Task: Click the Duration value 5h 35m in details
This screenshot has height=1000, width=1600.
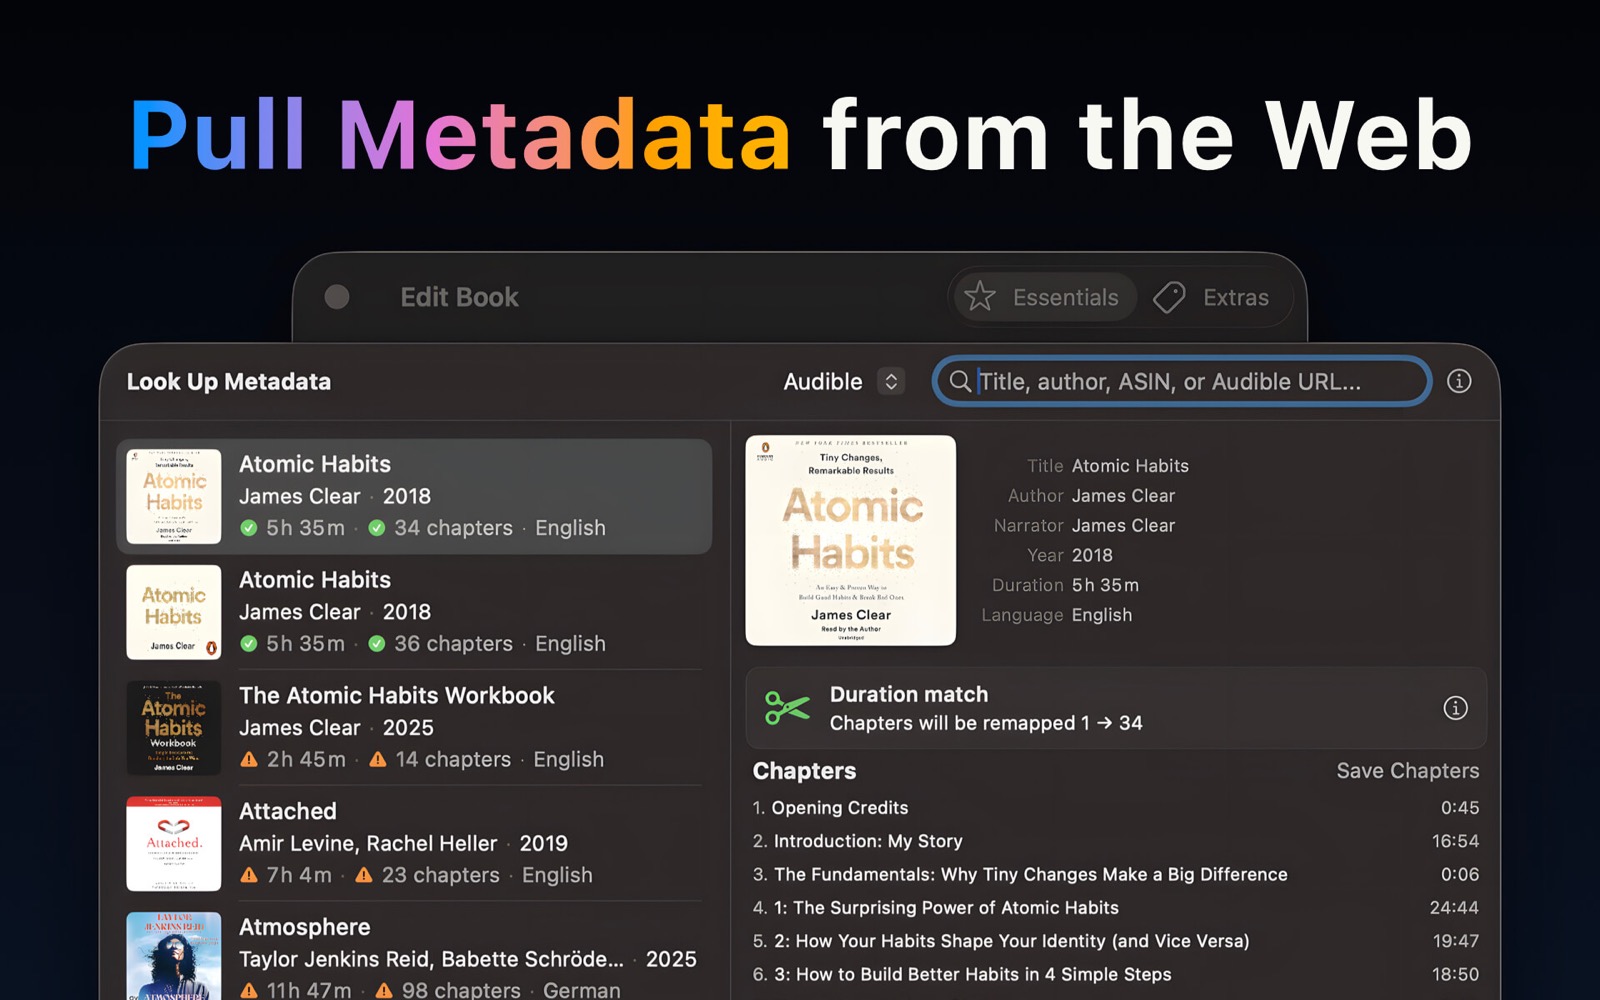Action: tap(1105, 585)
